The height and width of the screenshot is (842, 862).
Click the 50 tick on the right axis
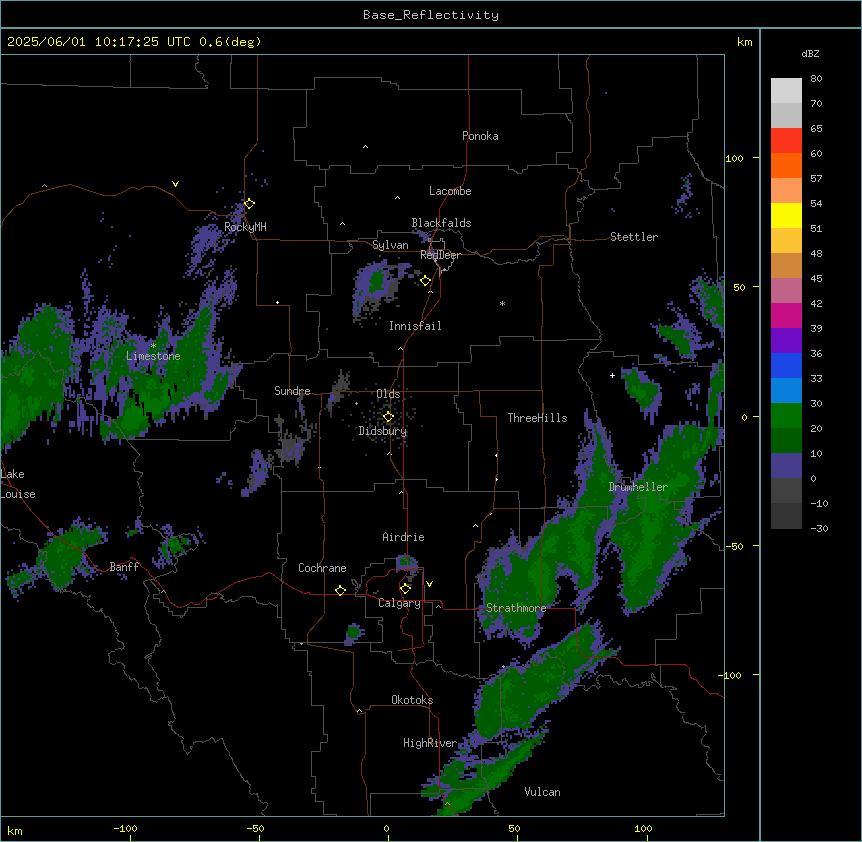[739, 287]
